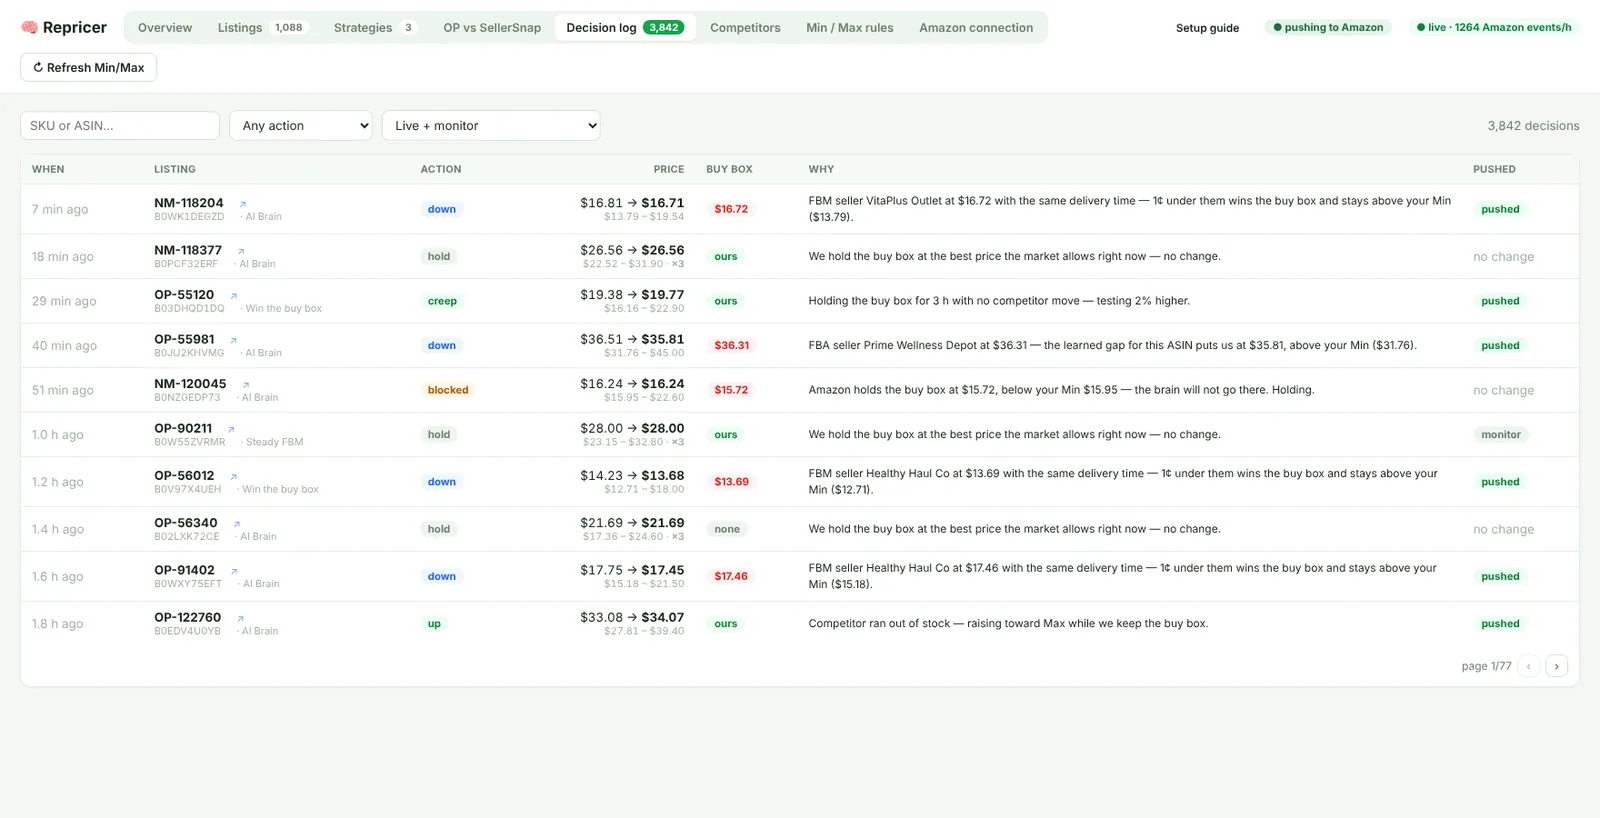Click the monitor pushed badge for OP-90211

(1501, 435)
